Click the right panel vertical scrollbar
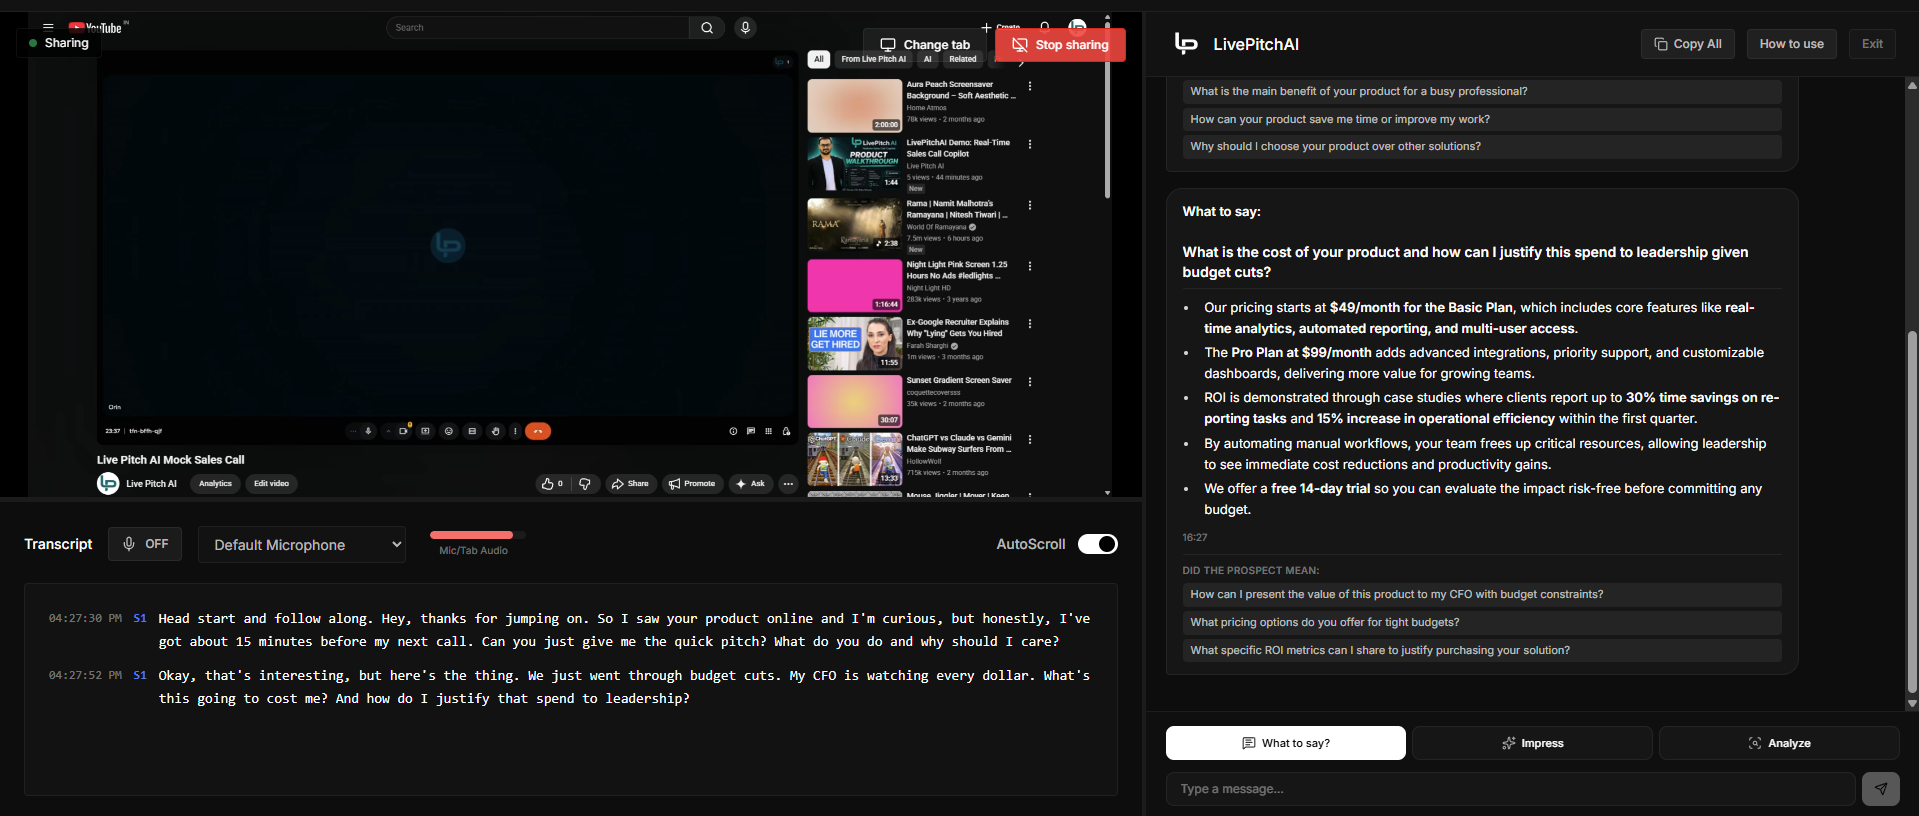The image size is (1919, 816). pyautogui.click(x=1912, y=510)
